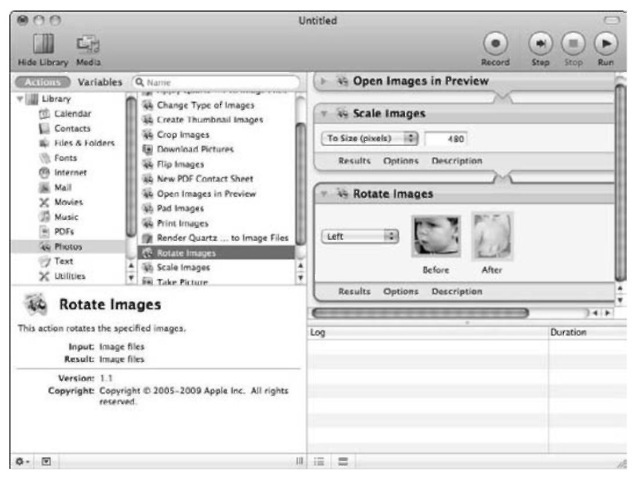Open Options tab under Scale Images

(x=401, y=161)
